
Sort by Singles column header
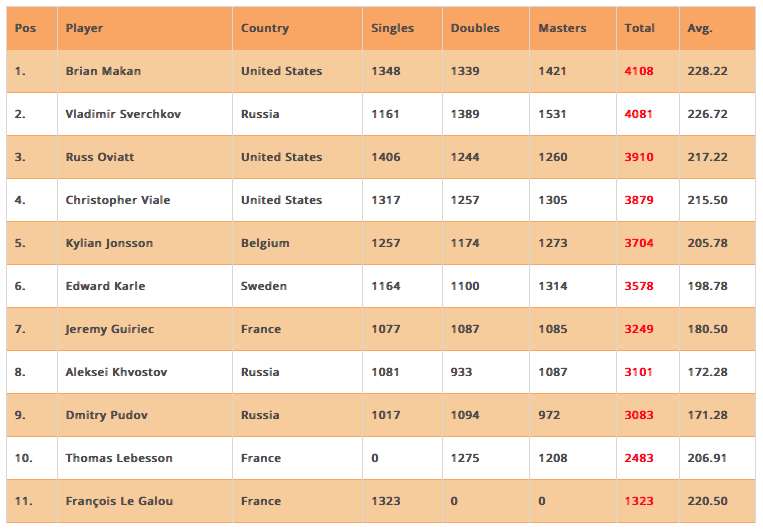(x=392, y=28)
